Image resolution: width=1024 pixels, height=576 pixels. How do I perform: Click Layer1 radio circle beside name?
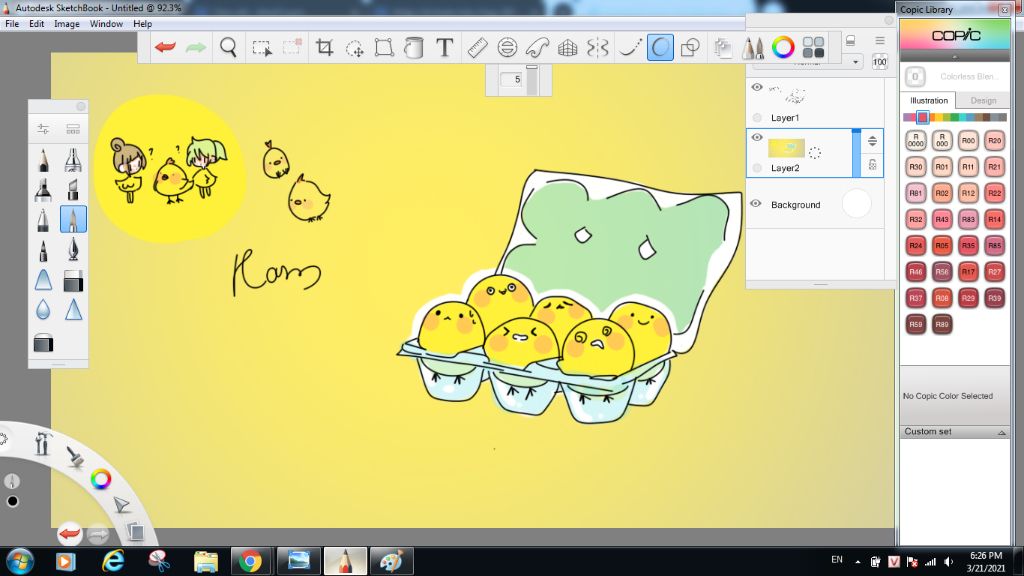click(x=757, y=118)
